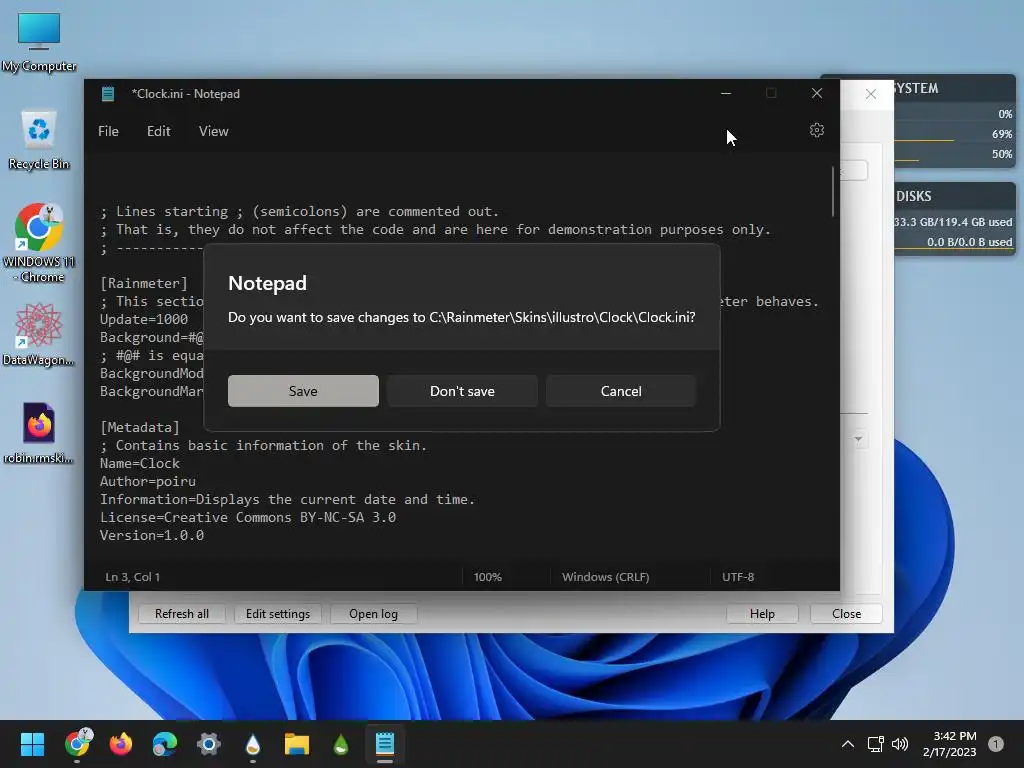Select the robin.rmskin desktop file
This screenshot has height=768, width=1024.
39,433
